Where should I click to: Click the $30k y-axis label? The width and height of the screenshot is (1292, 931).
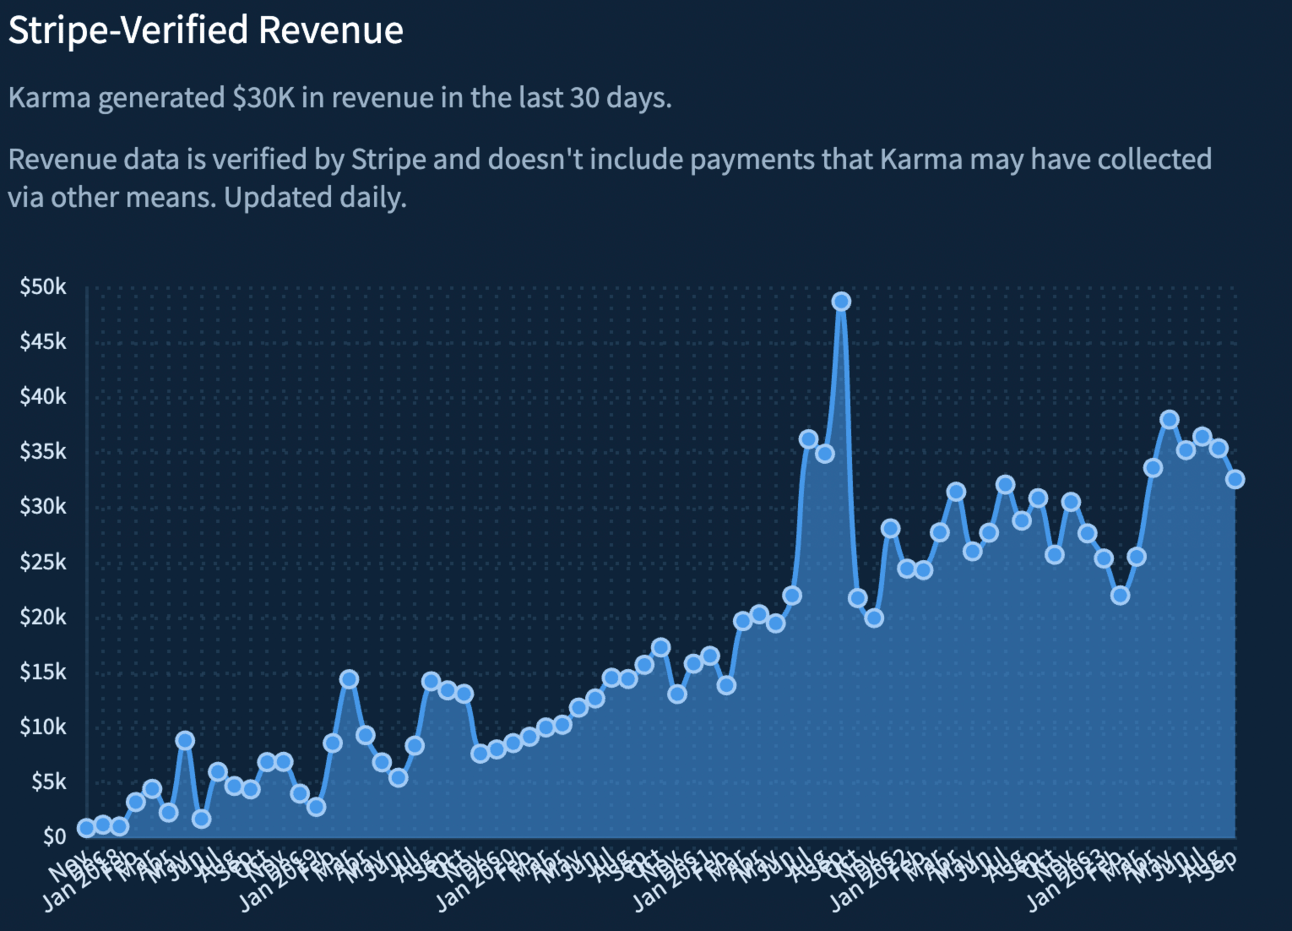[x=43, y=507]
